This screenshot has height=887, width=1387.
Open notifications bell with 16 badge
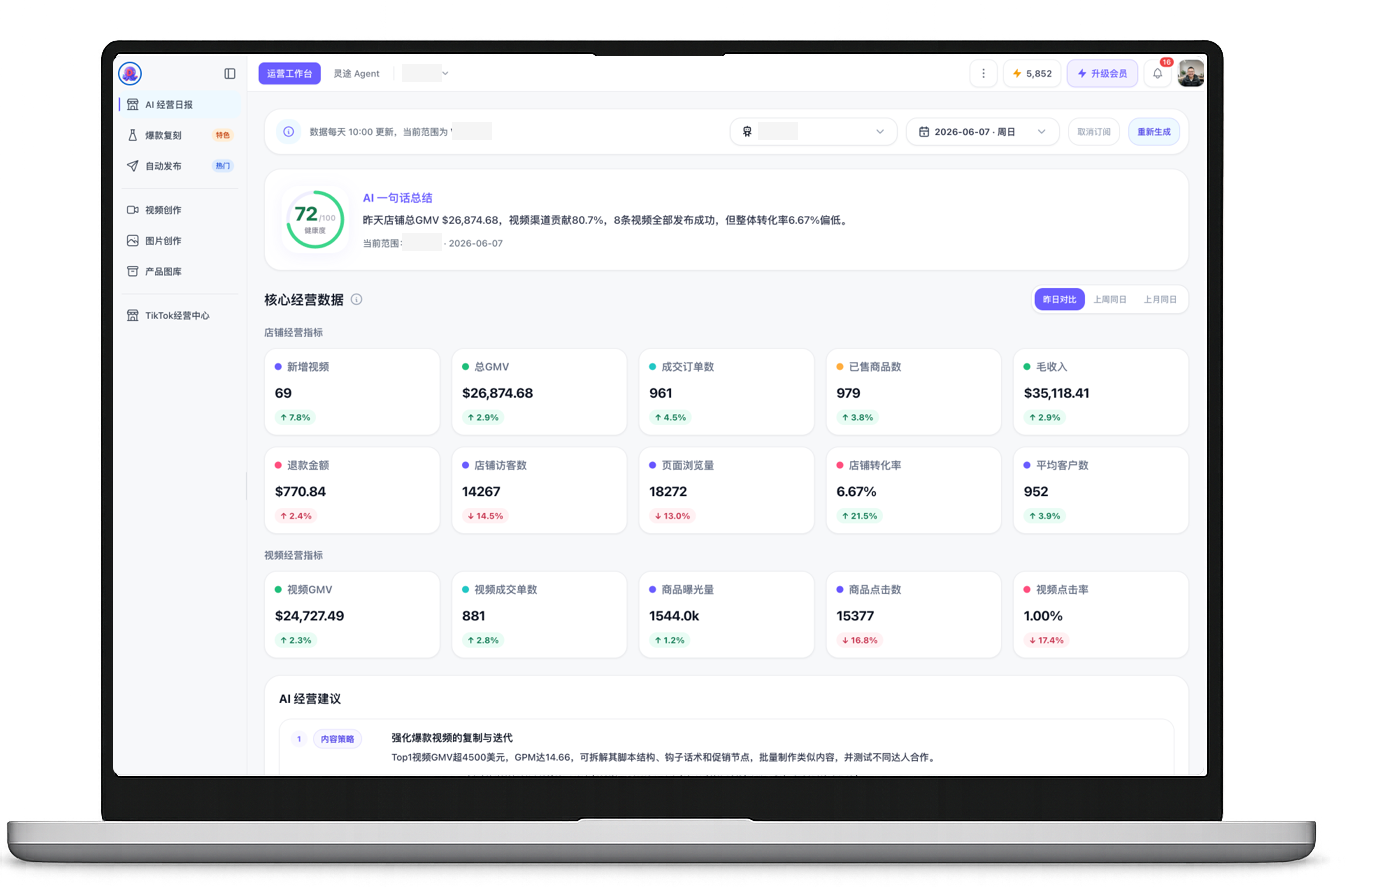click(1158, 73)
